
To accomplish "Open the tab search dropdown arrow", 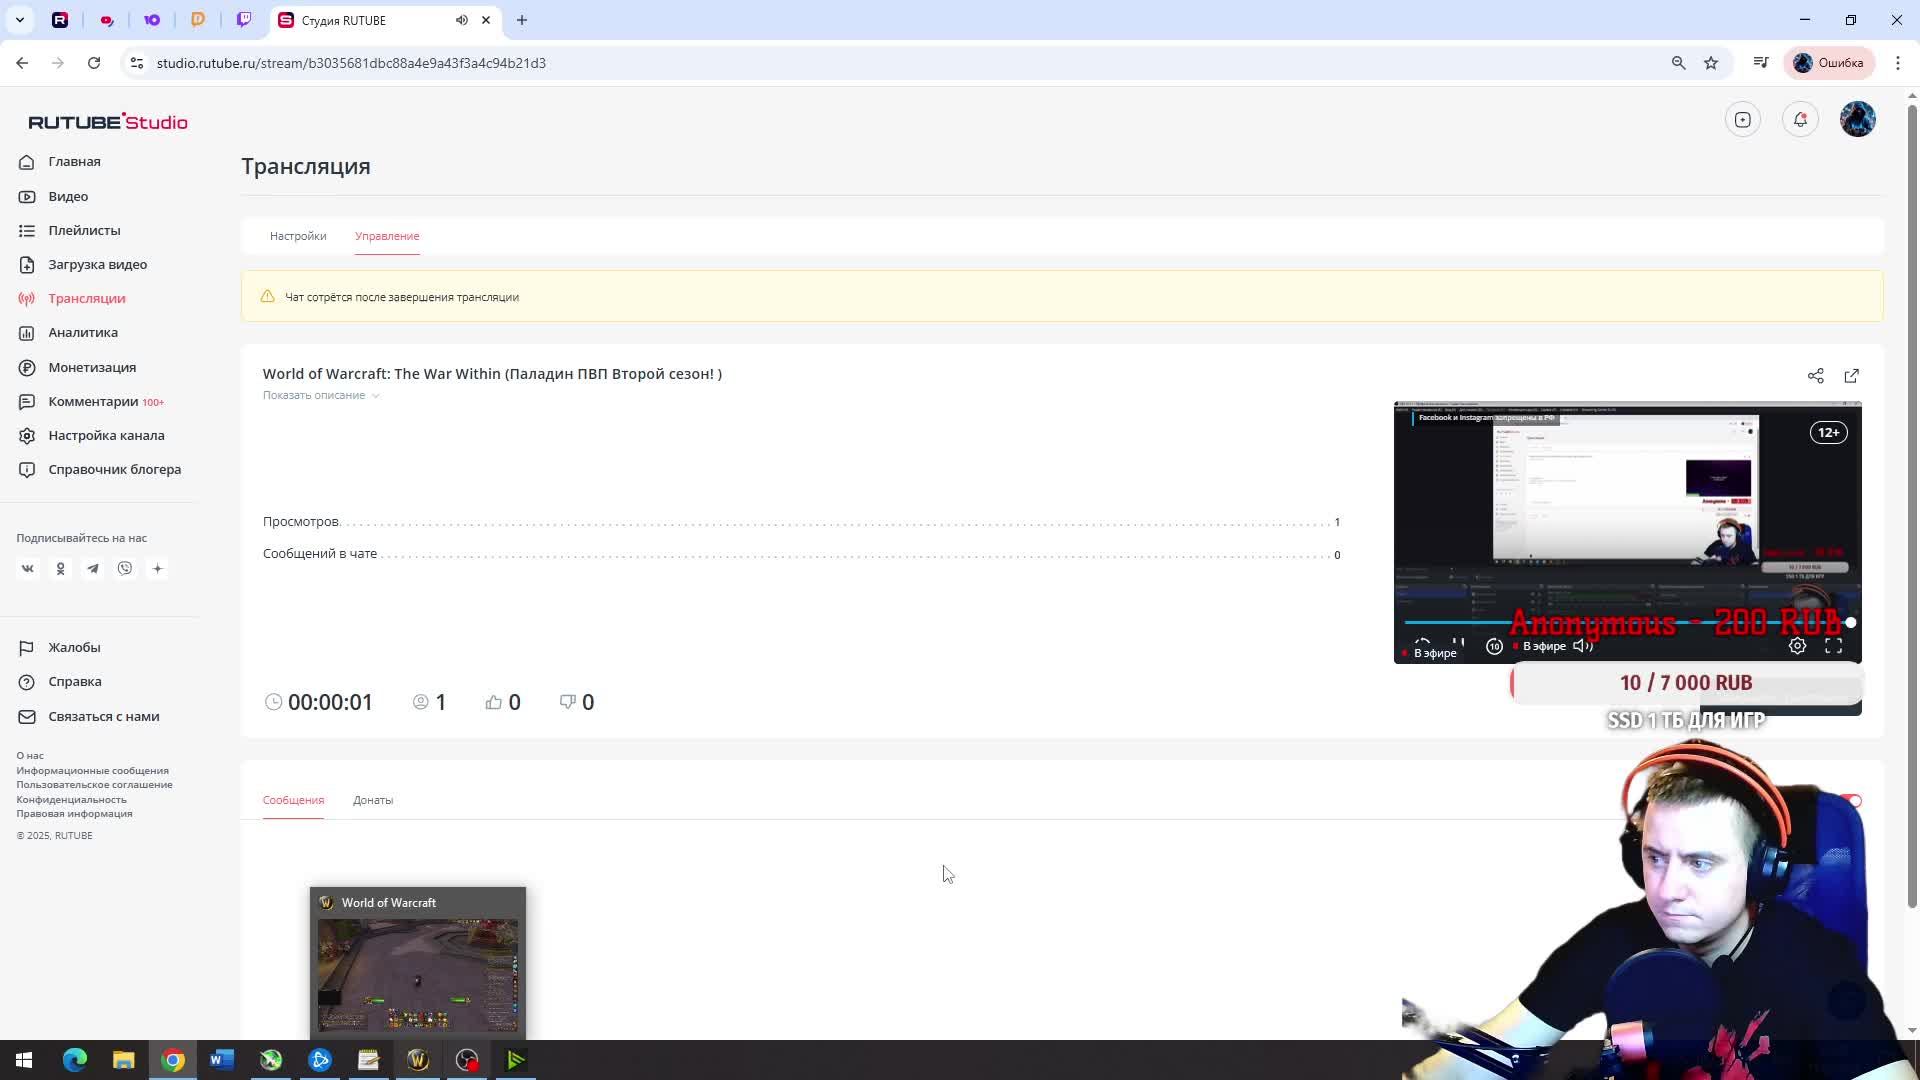I will click(19, 20).
